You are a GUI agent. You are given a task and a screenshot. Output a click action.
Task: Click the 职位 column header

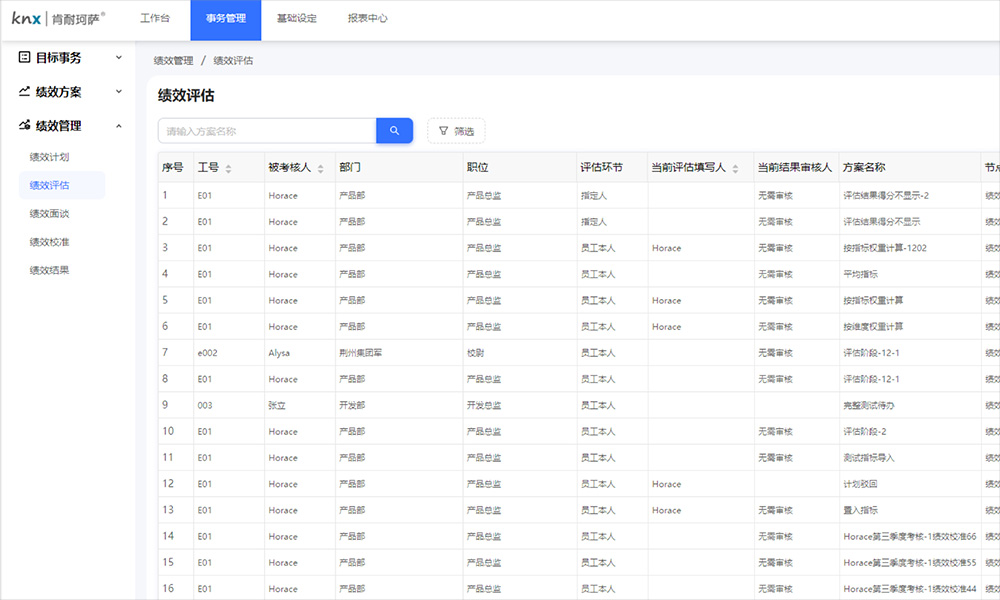pyautogui.click(x=478, y=167)
